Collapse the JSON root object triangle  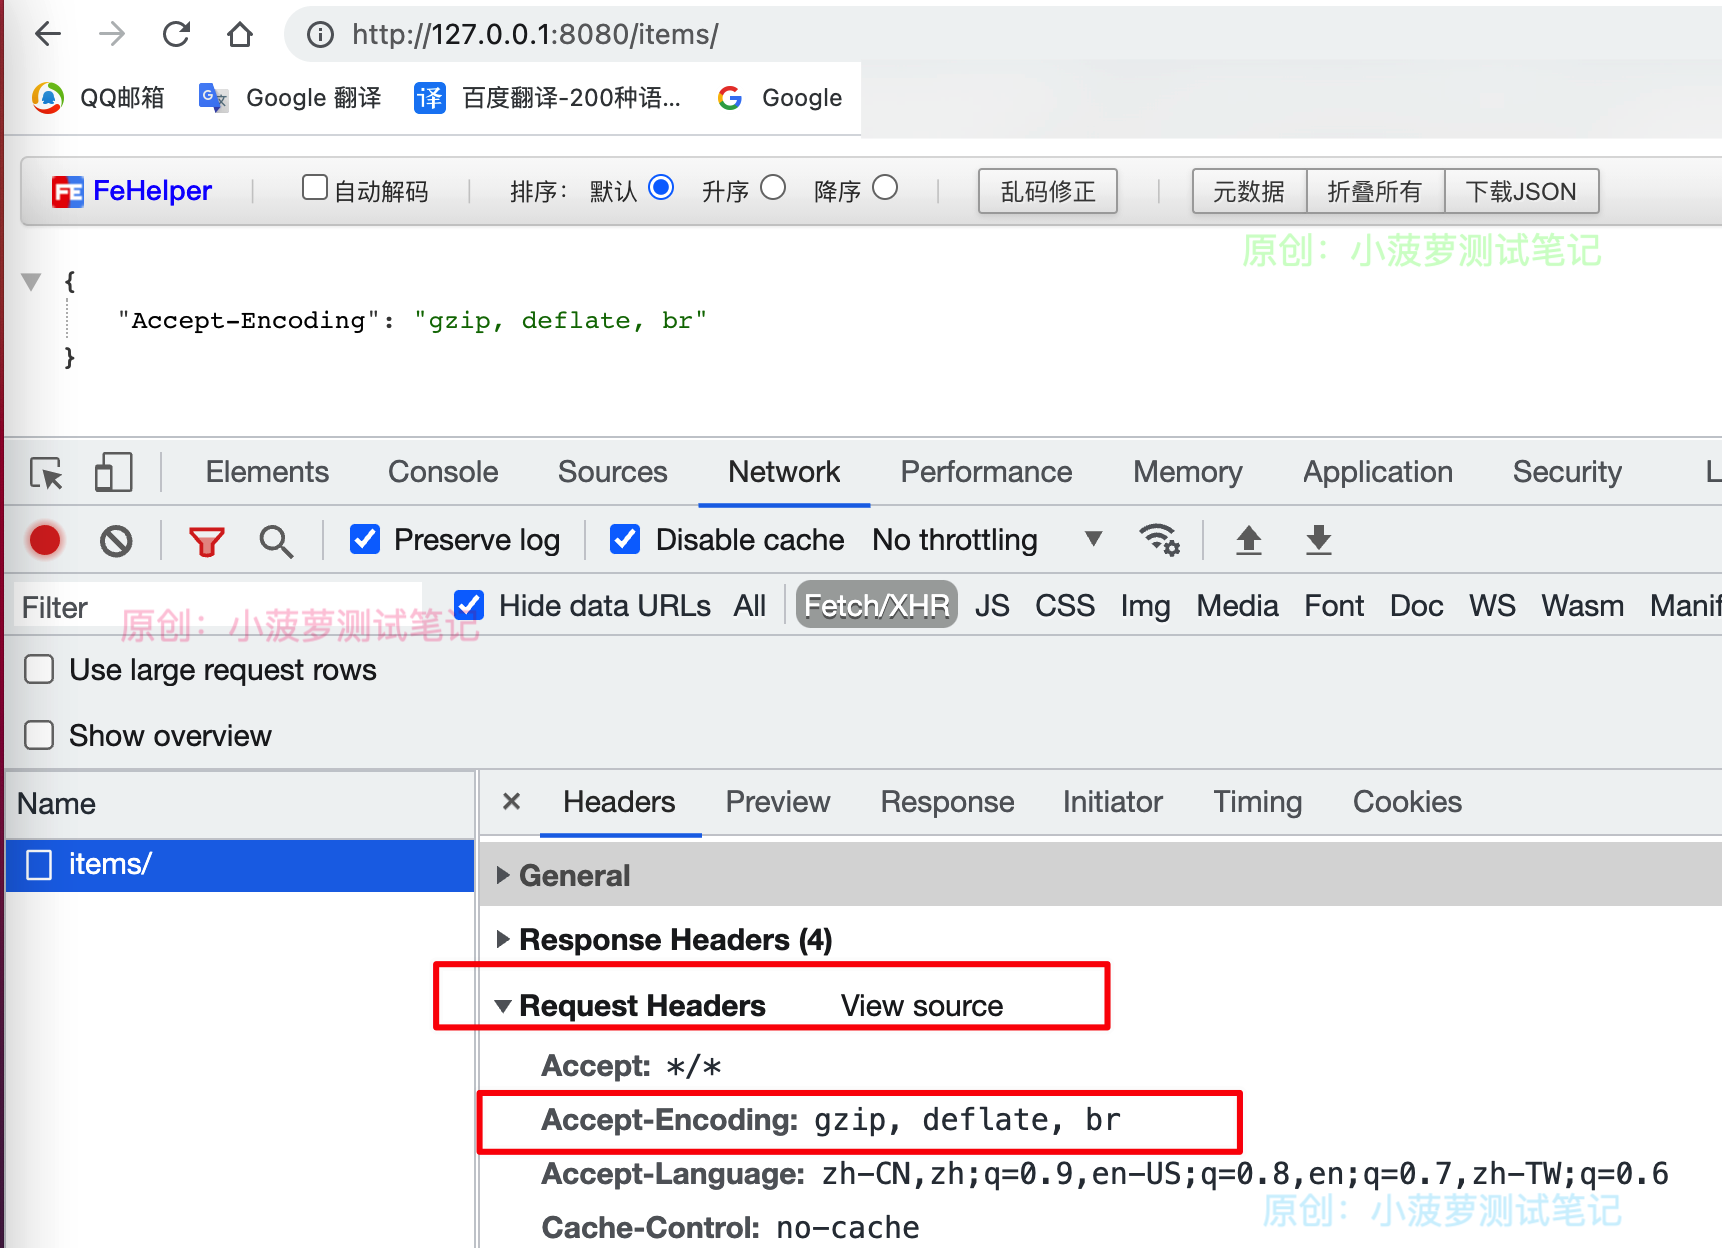click(x=32, y=282)
